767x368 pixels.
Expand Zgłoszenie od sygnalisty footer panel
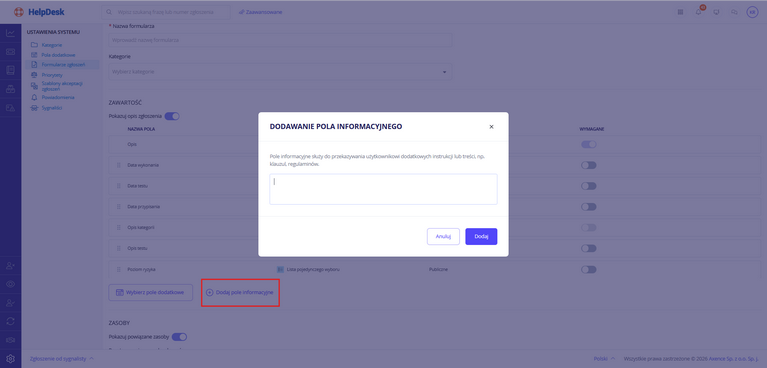[x=62, y=359]
